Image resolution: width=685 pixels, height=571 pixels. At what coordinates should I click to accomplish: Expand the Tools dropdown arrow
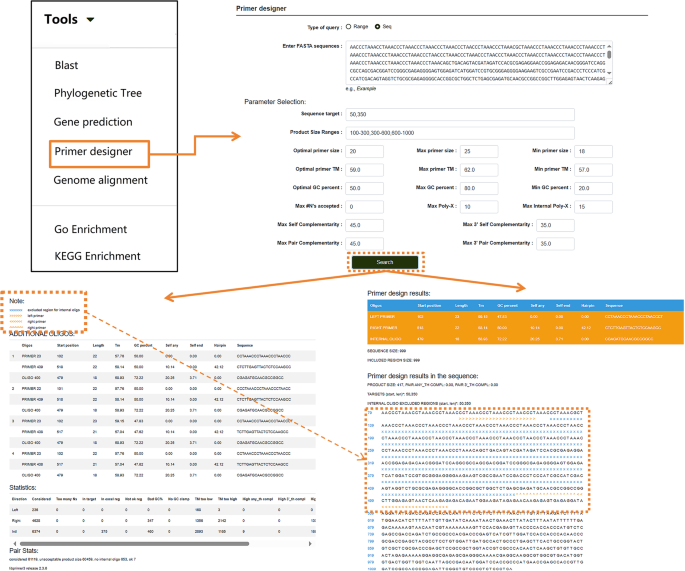point(91,19)
